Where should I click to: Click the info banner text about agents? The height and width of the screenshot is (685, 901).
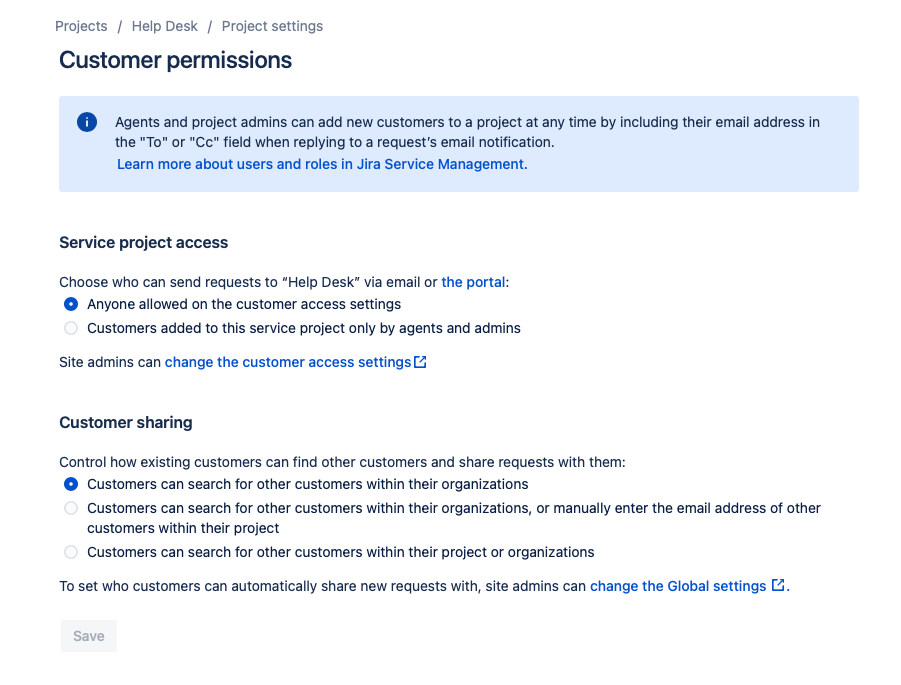coord(467,132)
